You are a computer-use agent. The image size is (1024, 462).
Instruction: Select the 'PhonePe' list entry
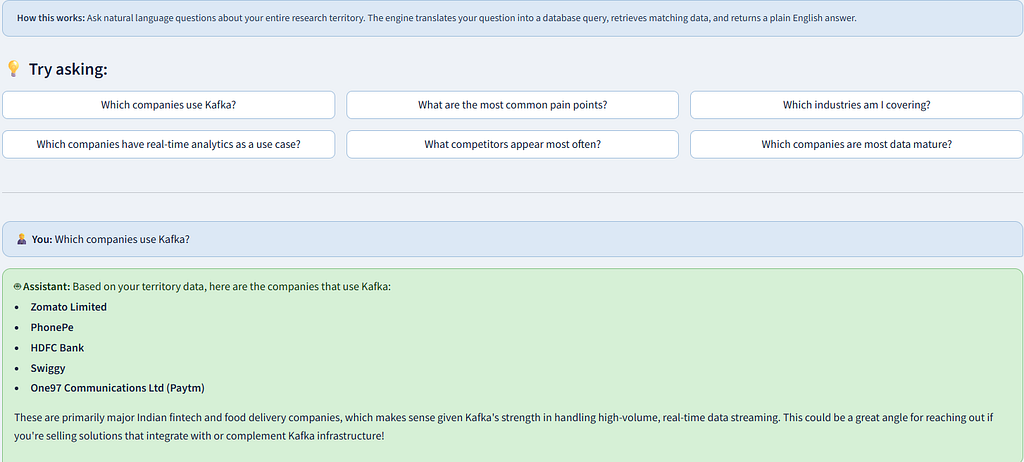(52, 327)
